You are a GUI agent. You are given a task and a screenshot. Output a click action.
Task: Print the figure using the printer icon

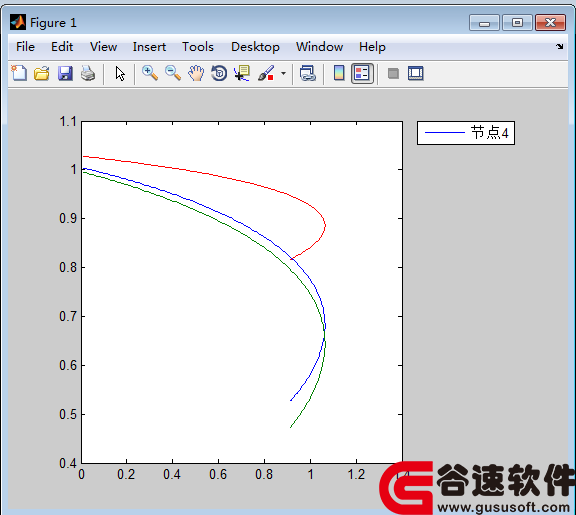88,73
